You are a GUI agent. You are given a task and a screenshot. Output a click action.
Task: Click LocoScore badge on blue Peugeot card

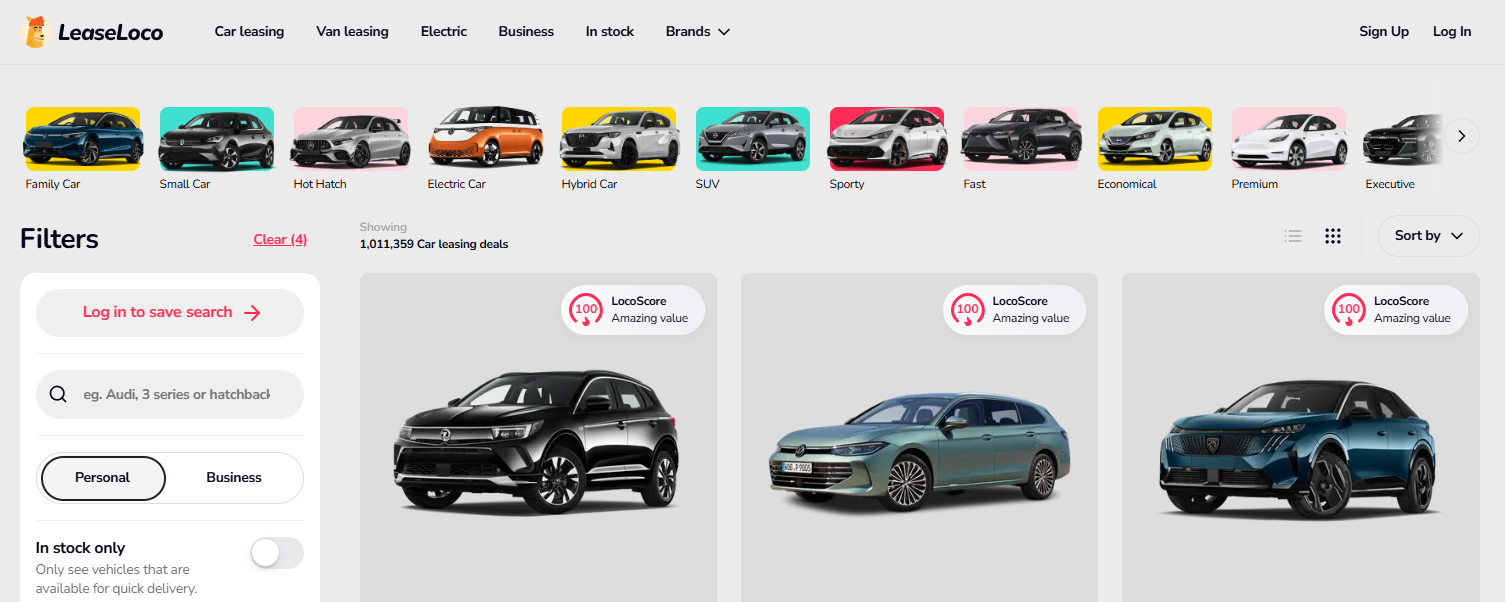1396,310
